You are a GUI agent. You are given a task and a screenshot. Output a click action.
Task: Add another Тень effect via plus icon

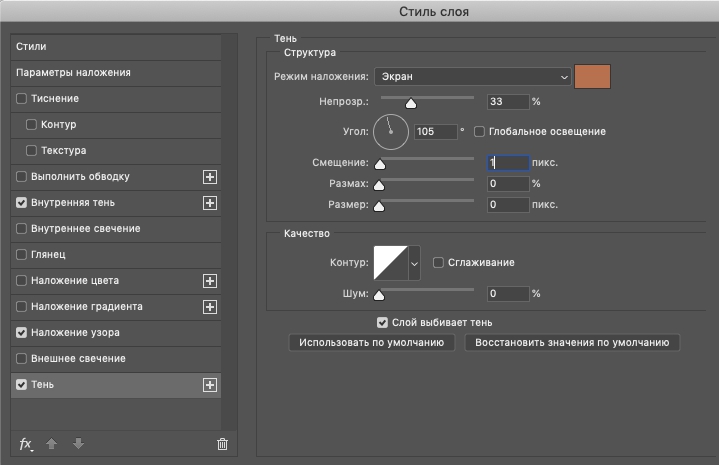210,385
